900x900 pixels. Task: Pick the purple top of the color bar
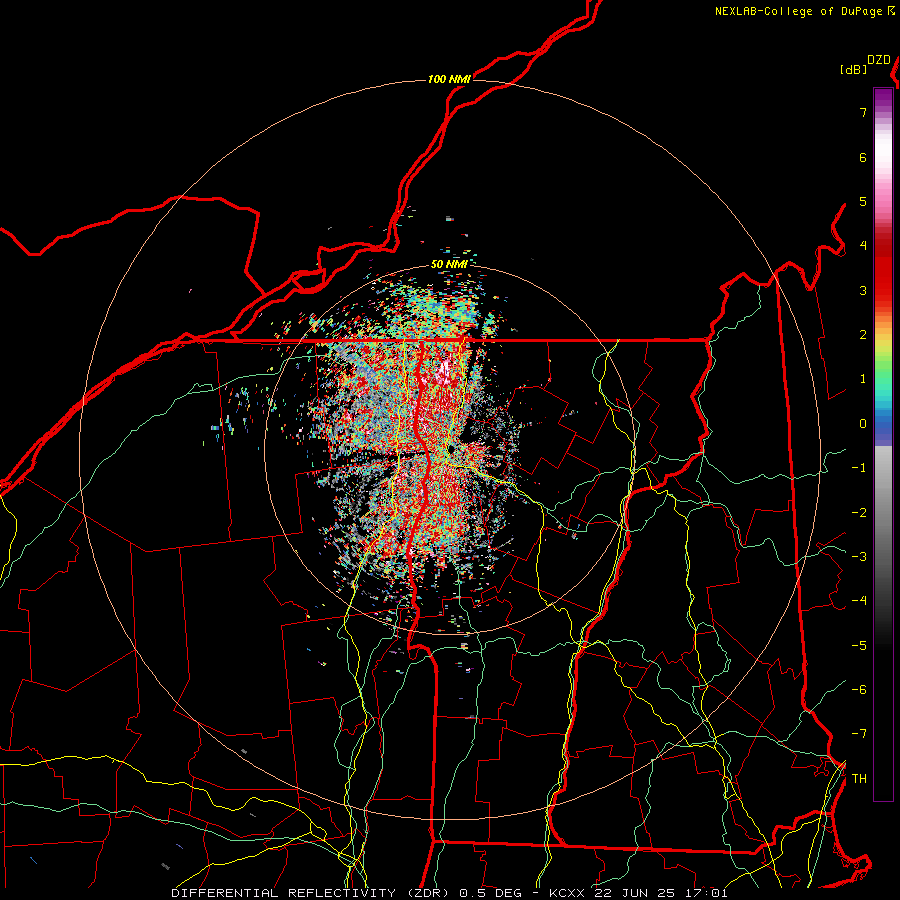pyautogui.click(x=883, y=99)
